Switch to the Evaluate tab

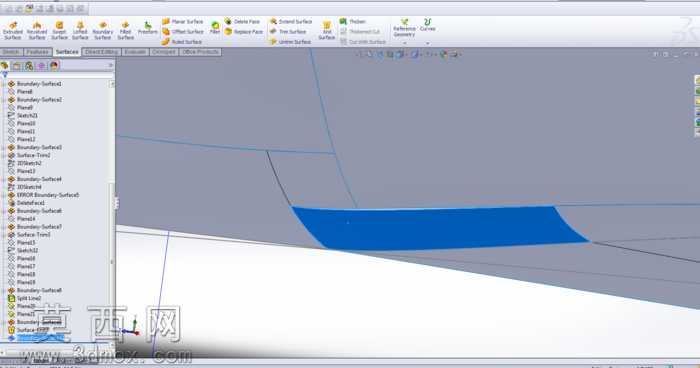135,52
